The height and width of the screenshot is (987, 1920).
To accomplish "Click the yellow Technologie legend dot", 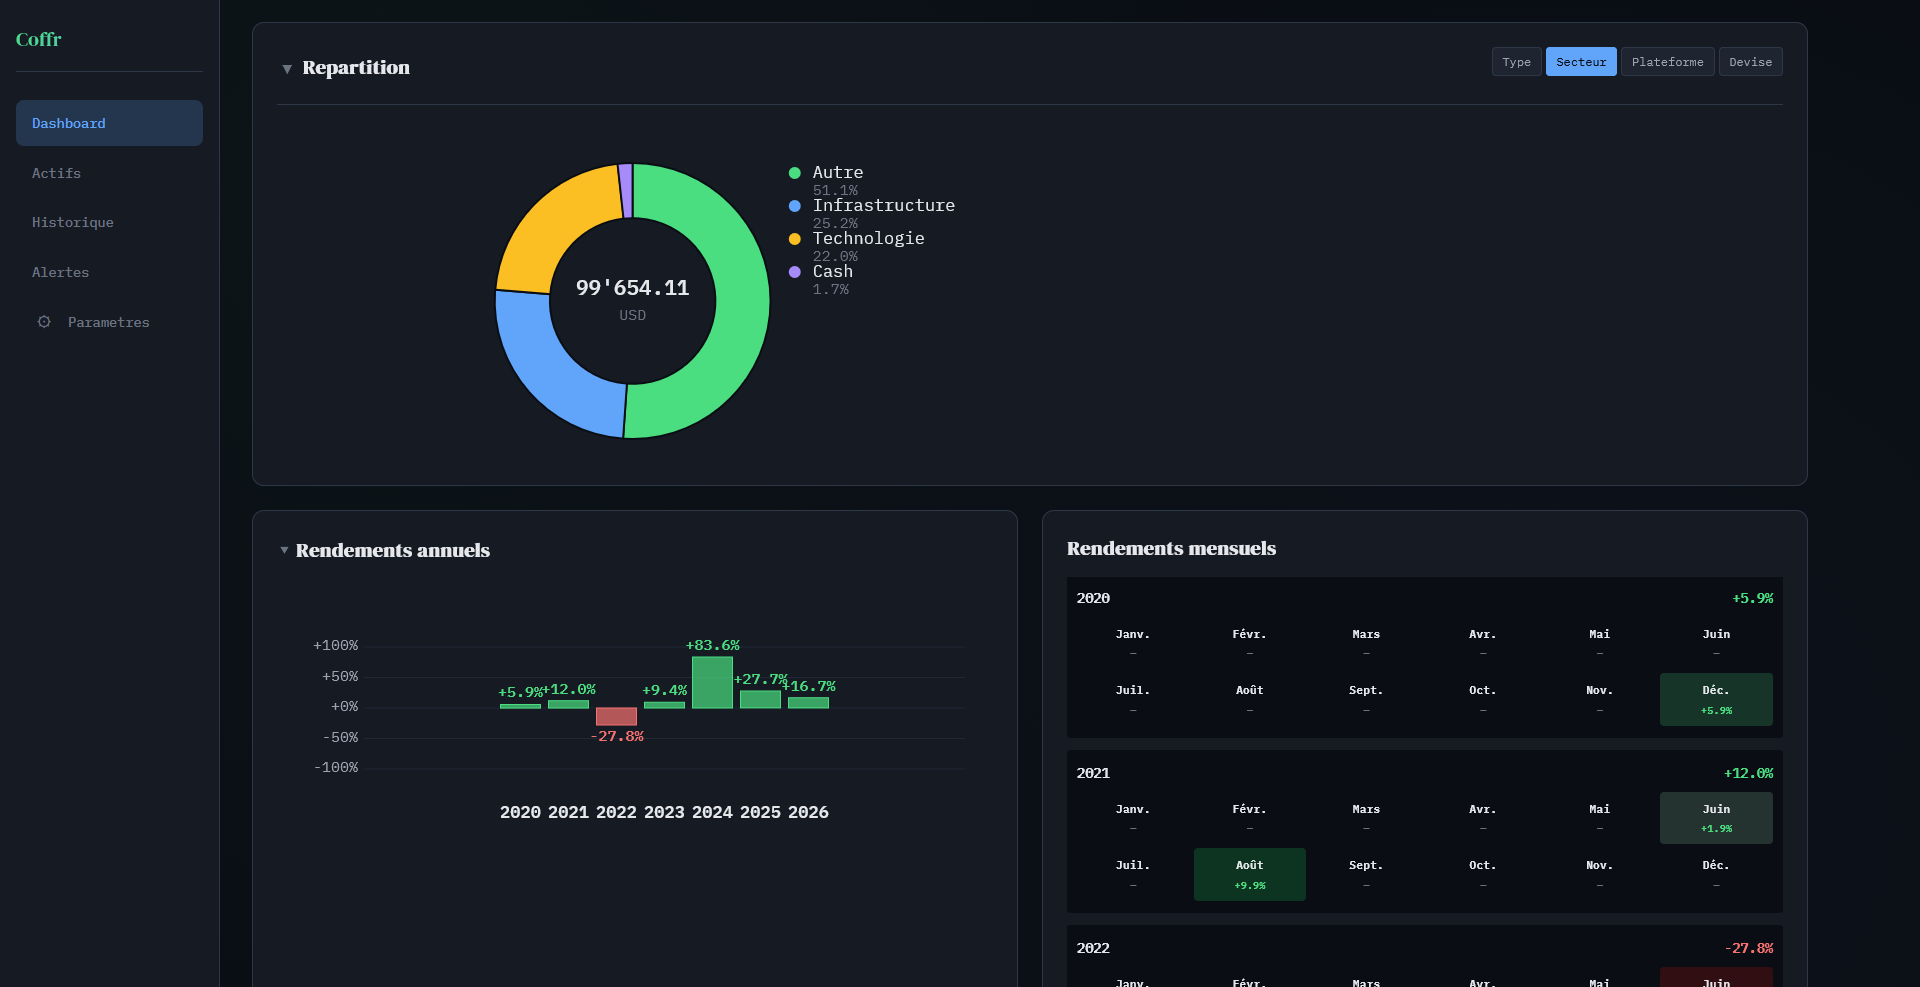I will tap(794, 239).
